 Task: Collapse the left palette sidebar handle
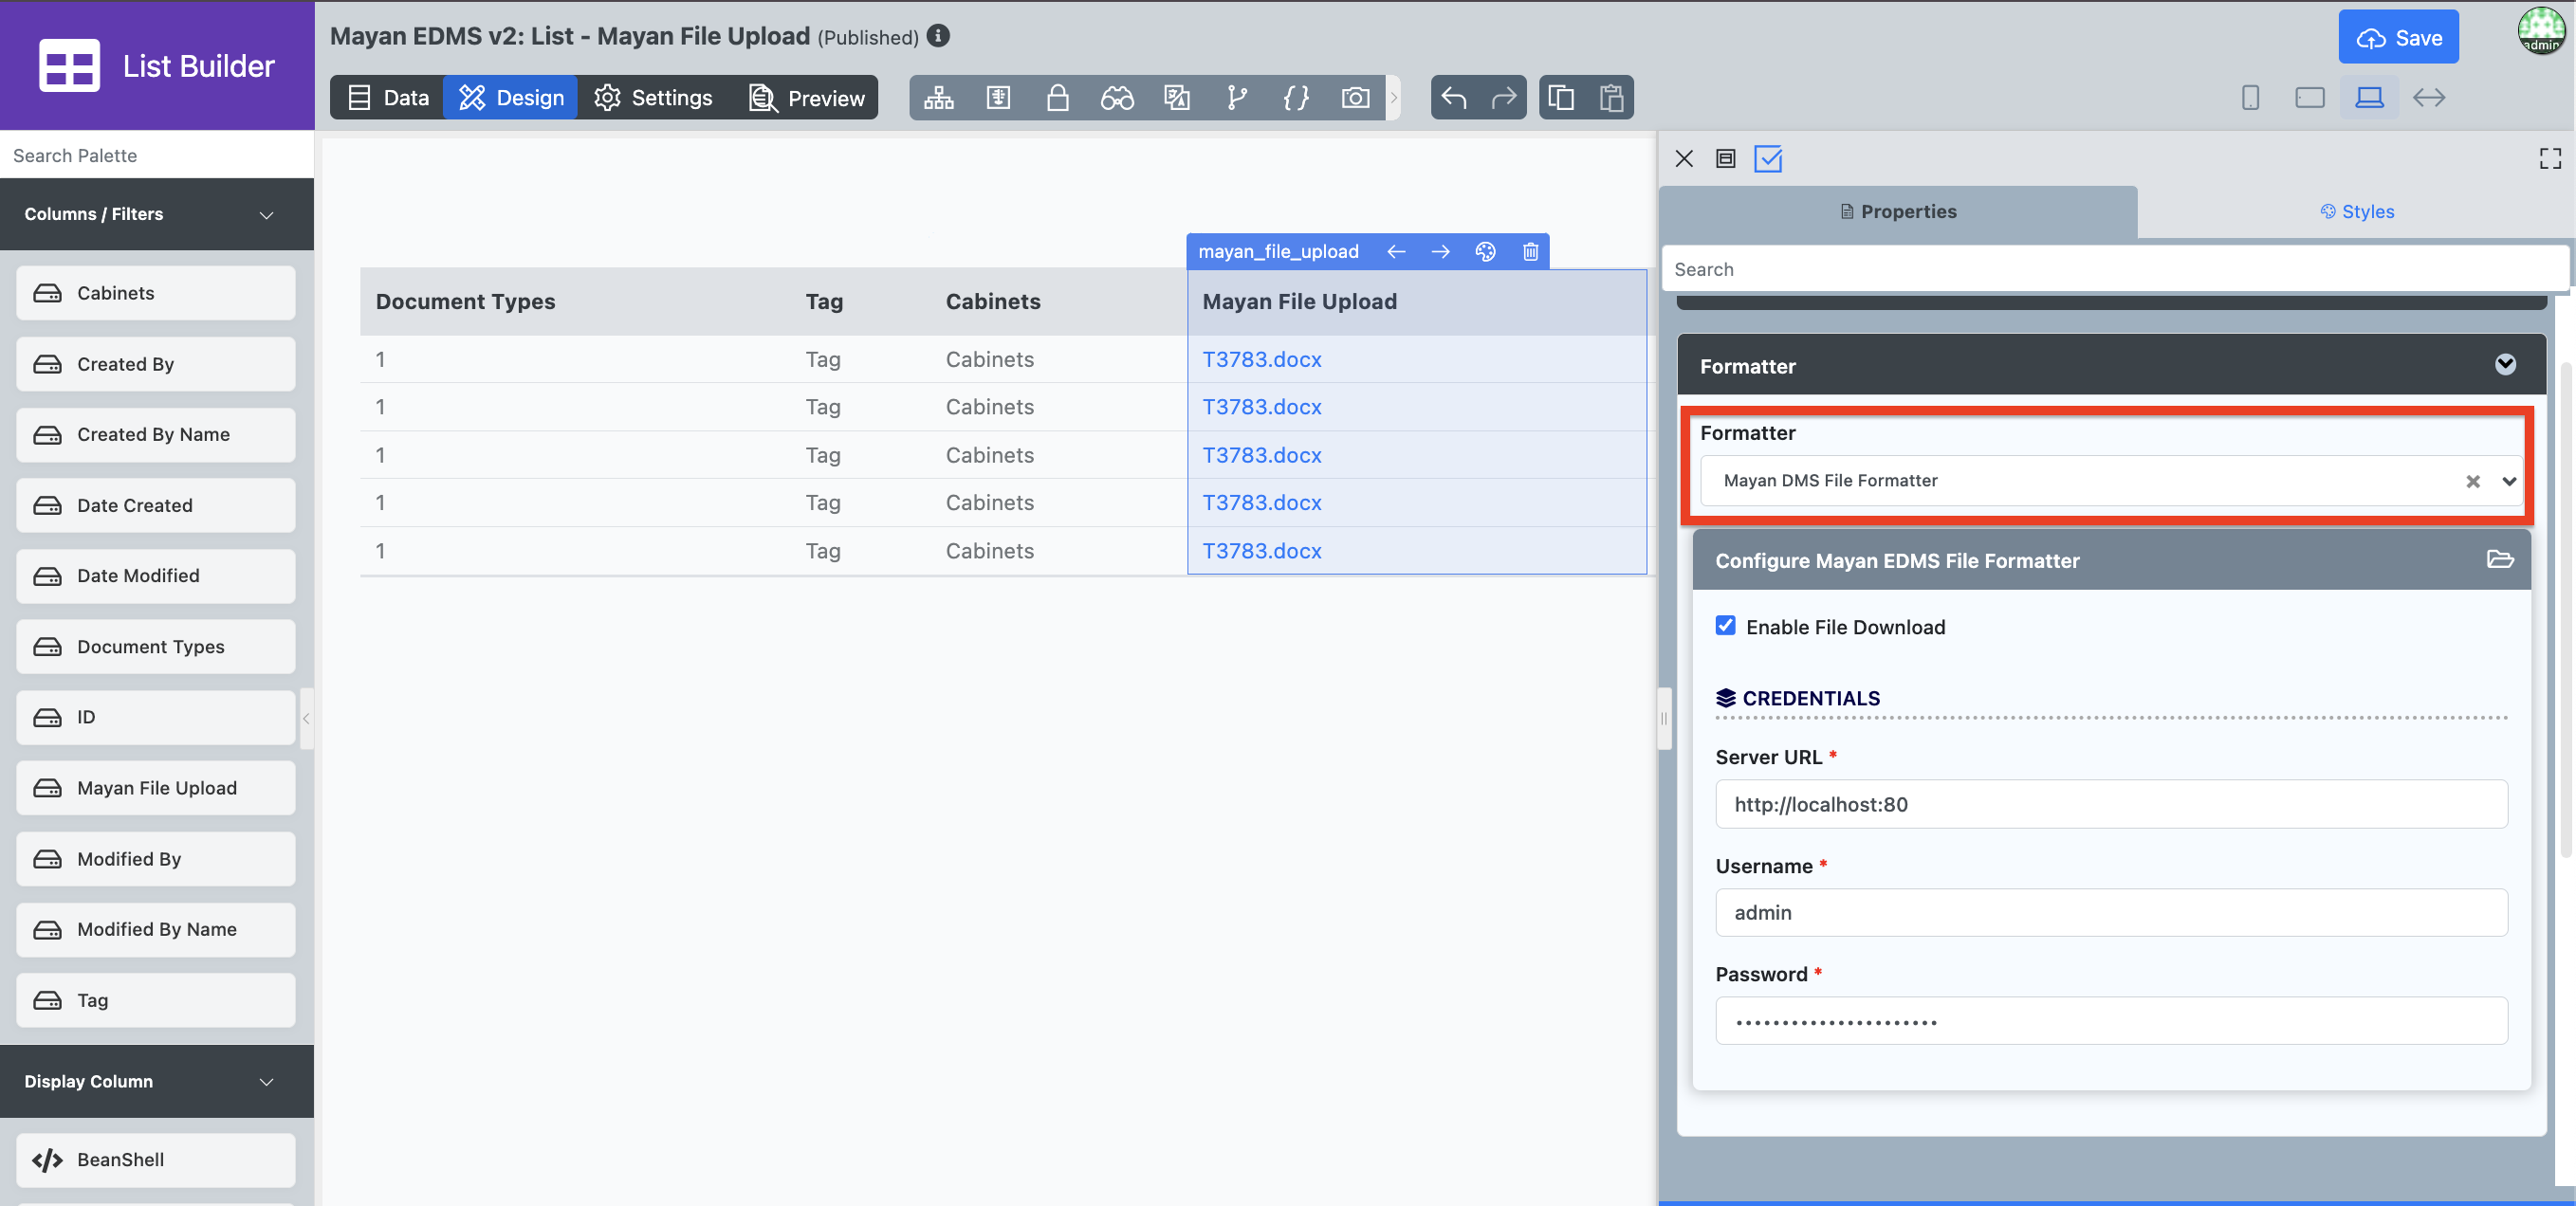(306, 718)
